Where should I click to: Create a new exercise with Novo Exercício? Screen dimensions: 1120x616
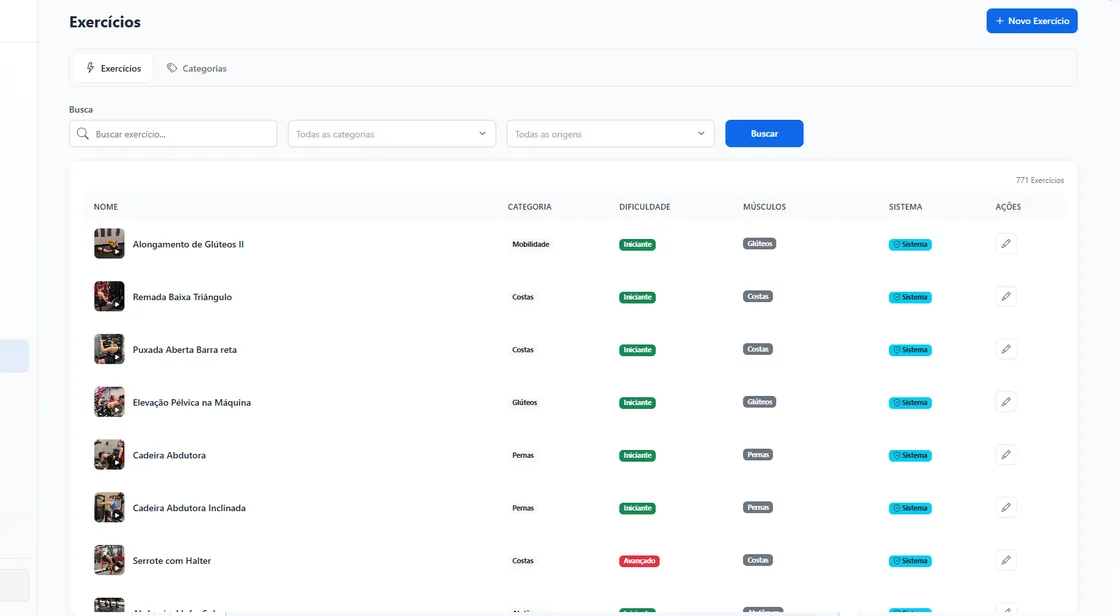[1032, 21]
